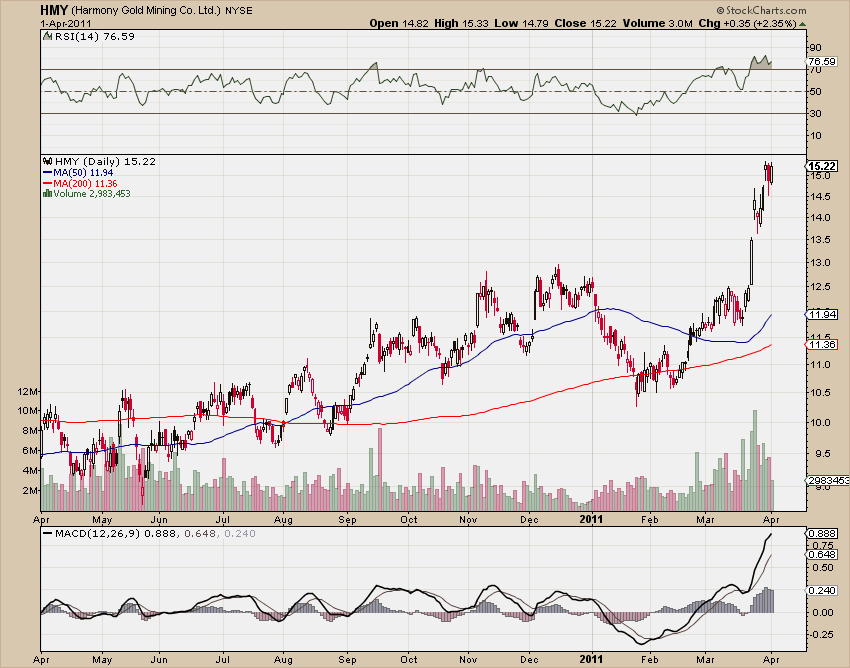Click the Dec label under the MACD panel
Viewport: 850px width, 668px height.
pos(529,660)
